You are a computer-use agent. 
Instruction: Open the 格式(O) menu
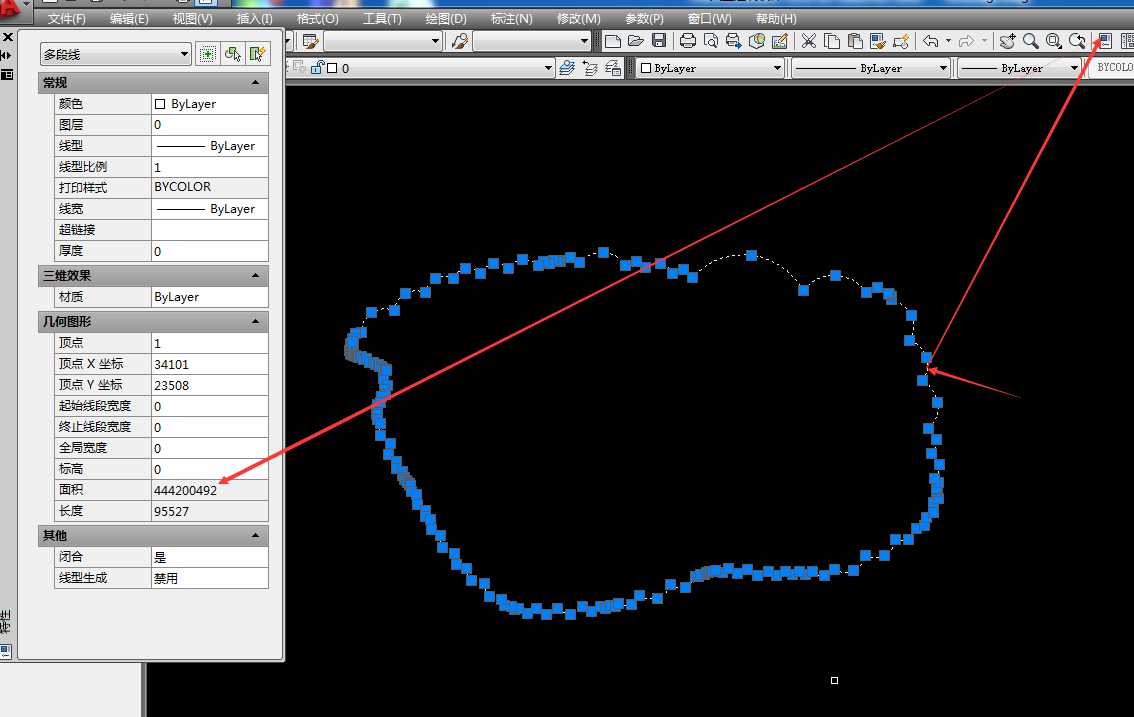[317, 19]
